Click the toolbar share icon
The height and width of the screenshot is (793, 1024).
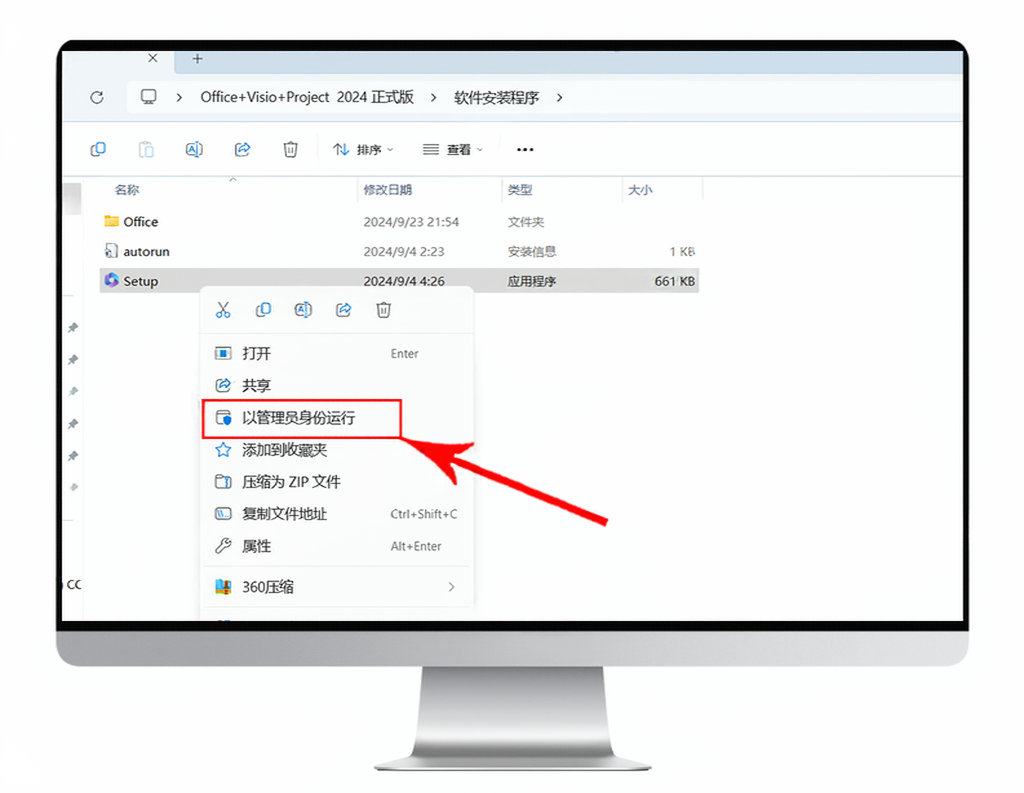coord(242,150)
